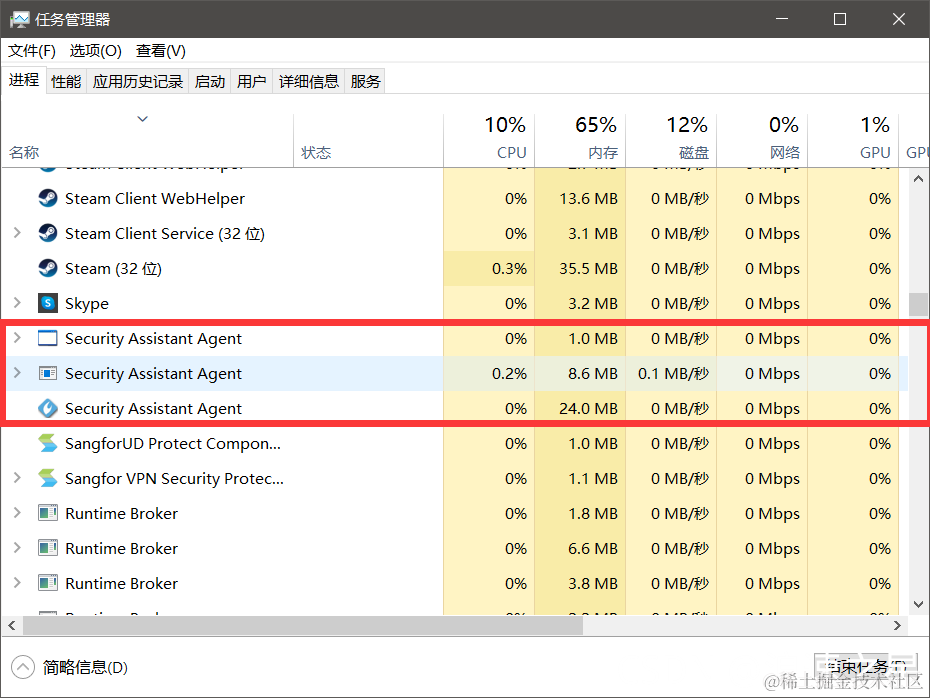Viewport: 930px width, 698px height.
Task: Click the Skype process icon
Action: coord(47,303)
